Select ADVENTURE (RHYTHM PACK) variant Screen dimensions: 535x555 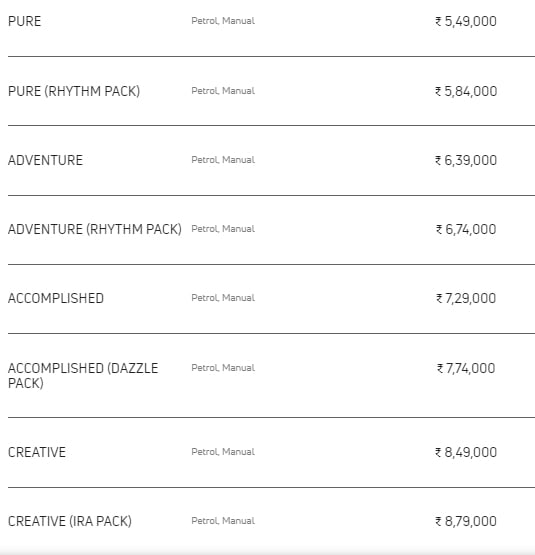pos(95,229)
